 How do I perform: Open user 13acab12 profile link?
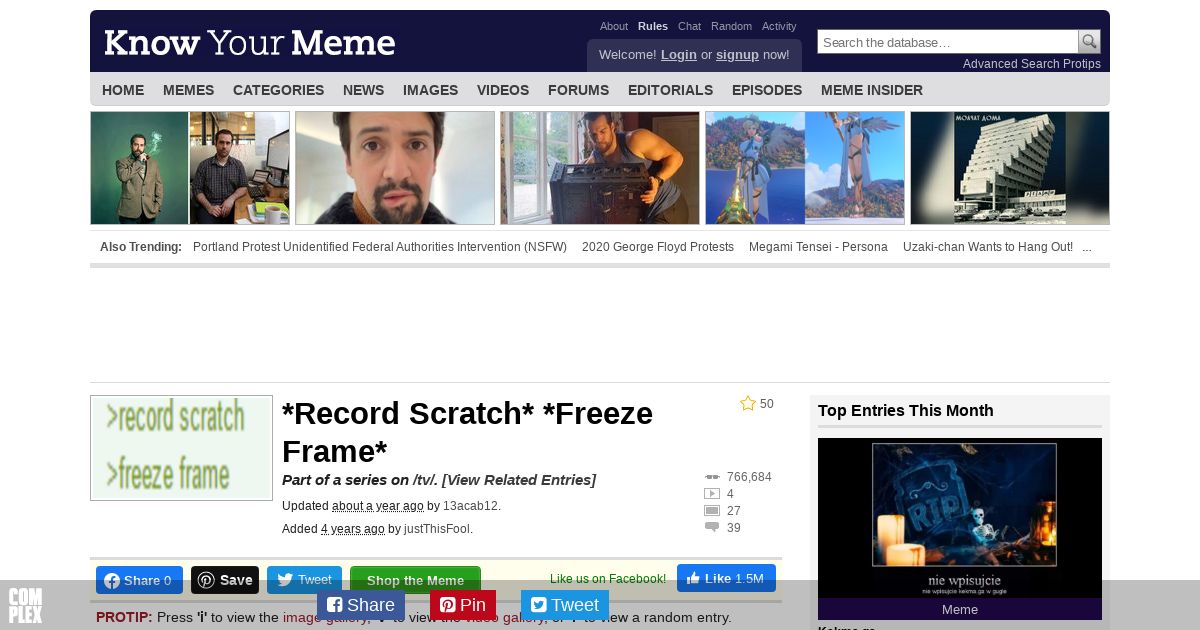click(471, 506)
